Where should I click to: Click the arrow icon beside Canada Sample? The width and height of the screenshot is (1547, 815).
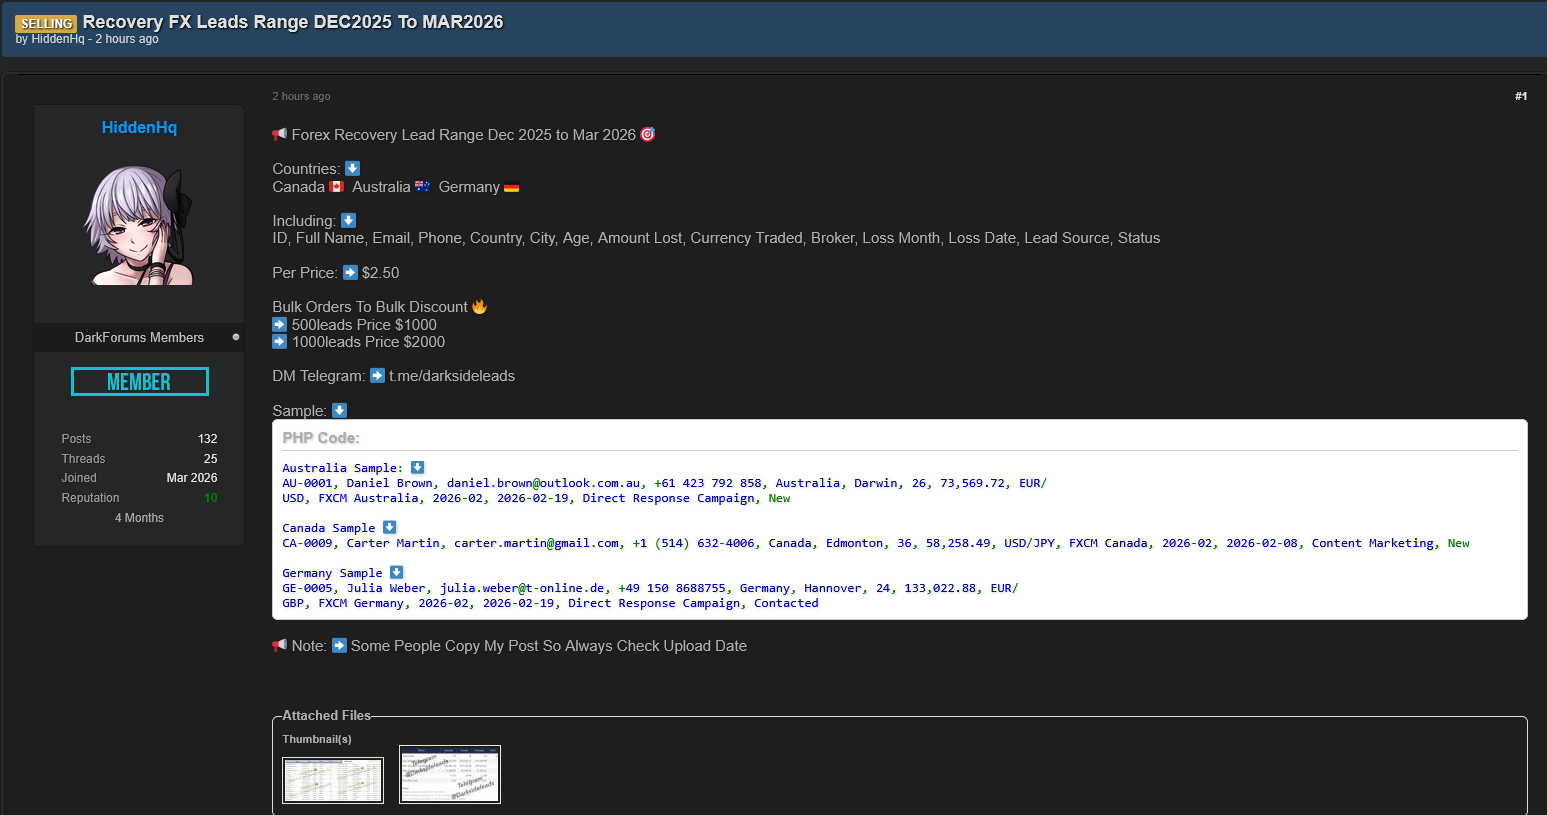389,527
